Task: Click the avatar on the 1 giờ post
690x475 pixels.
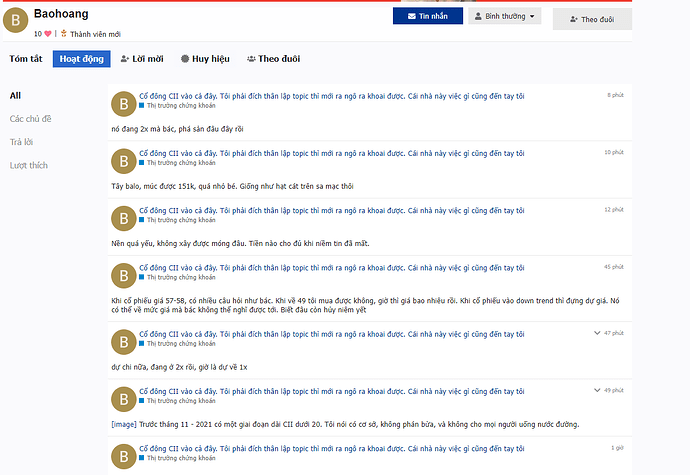Action: pos(124,457)
